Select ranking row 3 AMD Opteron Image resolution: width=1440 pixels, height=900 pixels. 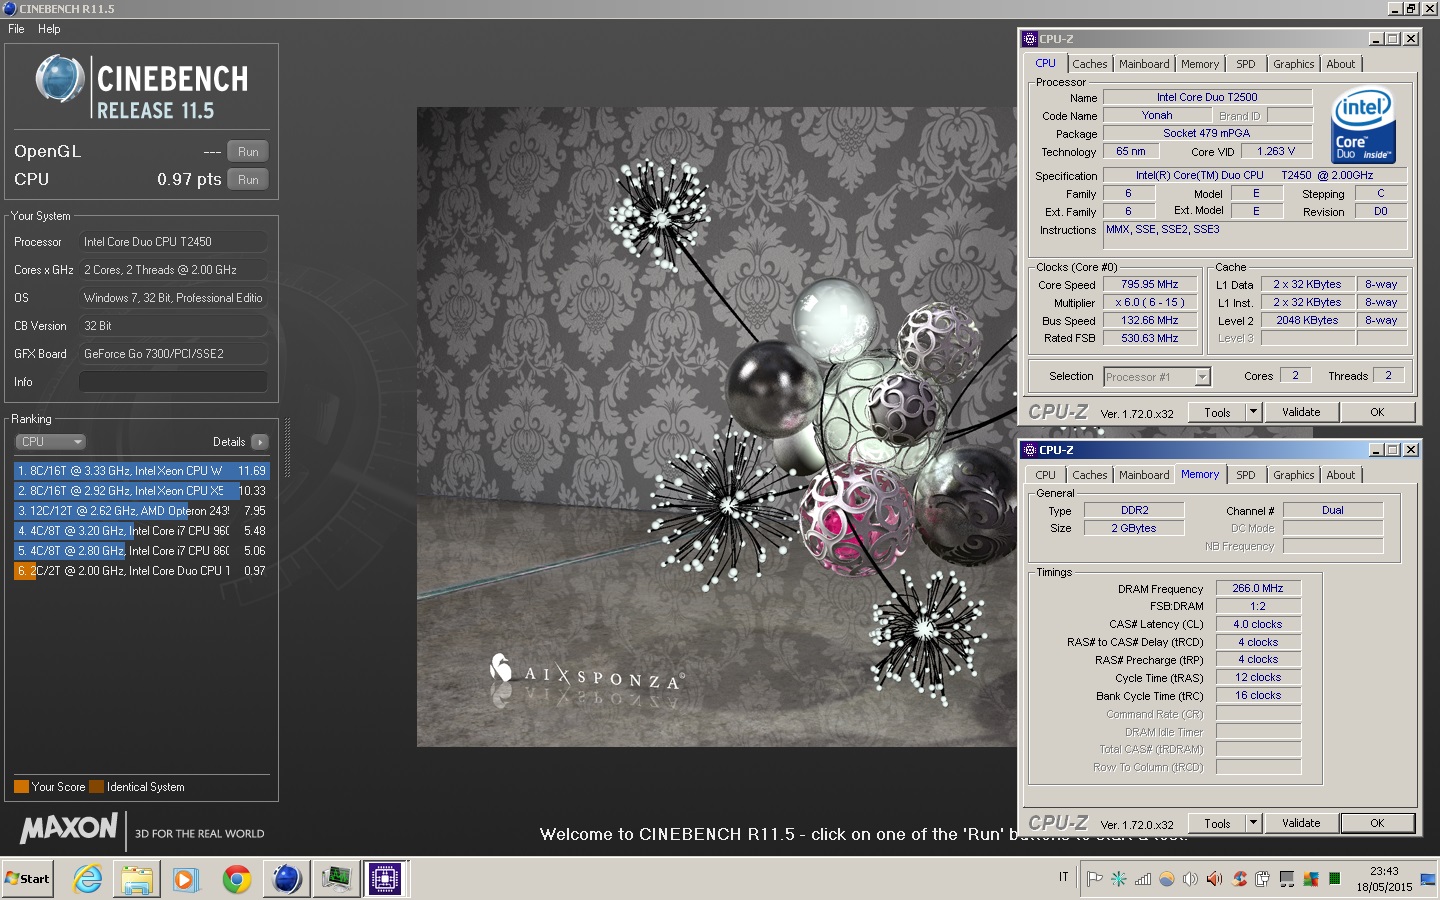point(142,511)
